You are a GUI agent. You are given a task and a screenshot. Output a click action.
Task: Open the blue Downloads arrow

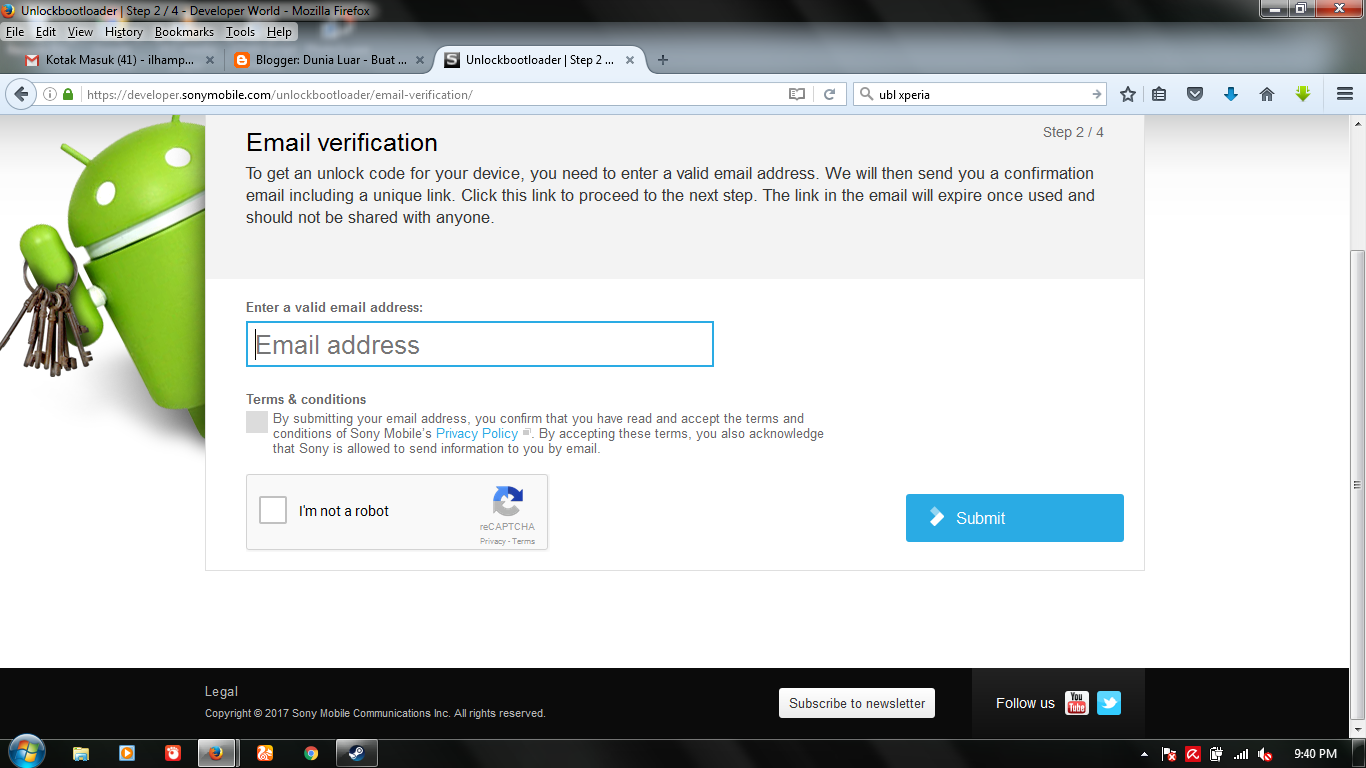[1231, 94]
